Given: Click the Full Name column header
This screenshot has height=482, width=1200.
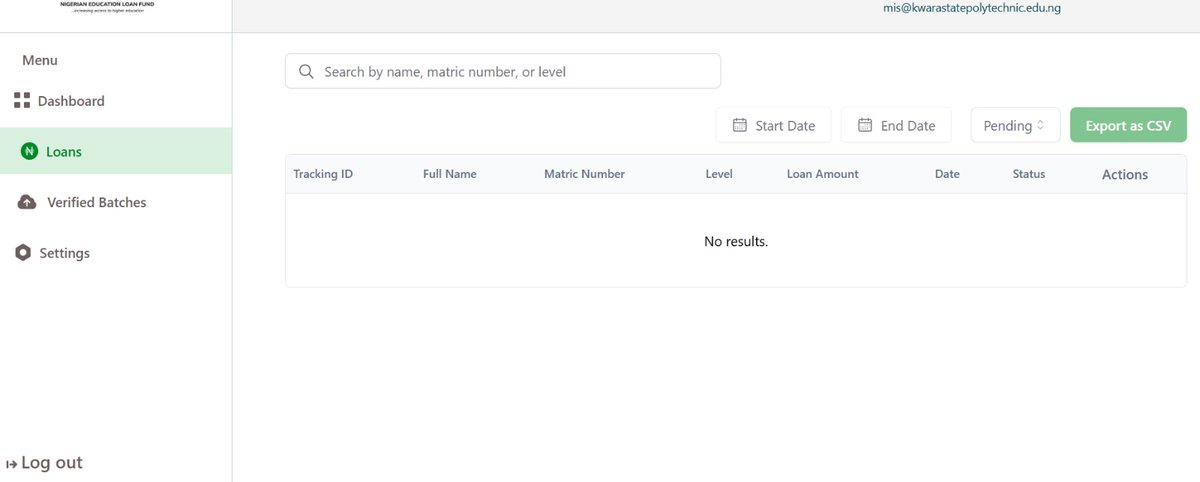Looking at the screenshot, I should coord(450,174).
